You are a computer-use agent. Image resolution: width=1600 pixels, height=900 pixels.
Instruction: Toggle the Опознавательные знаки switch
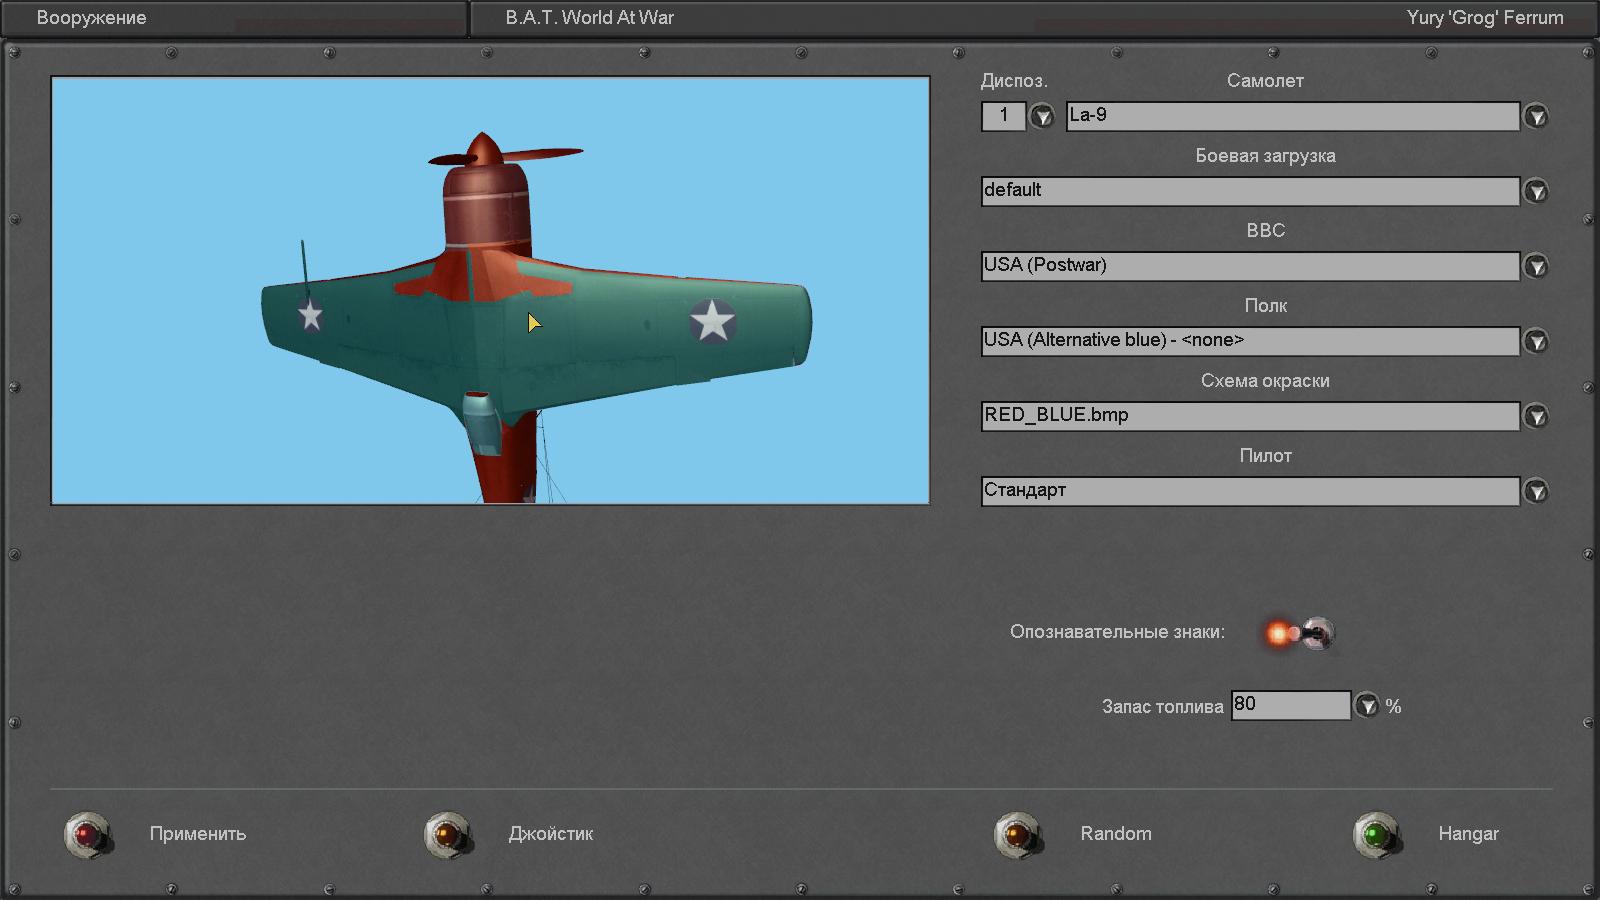(1300, 633)
